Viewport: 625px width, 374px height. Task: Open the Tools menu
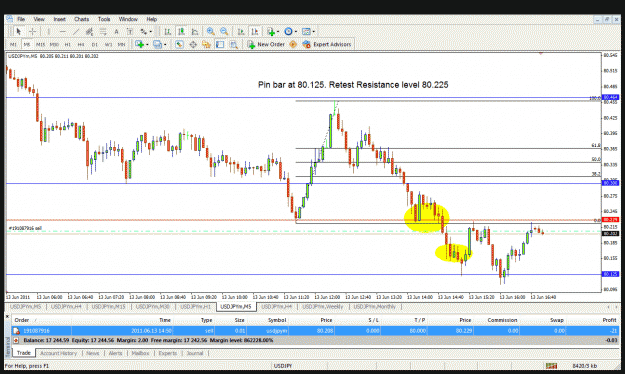click(104, 19)
